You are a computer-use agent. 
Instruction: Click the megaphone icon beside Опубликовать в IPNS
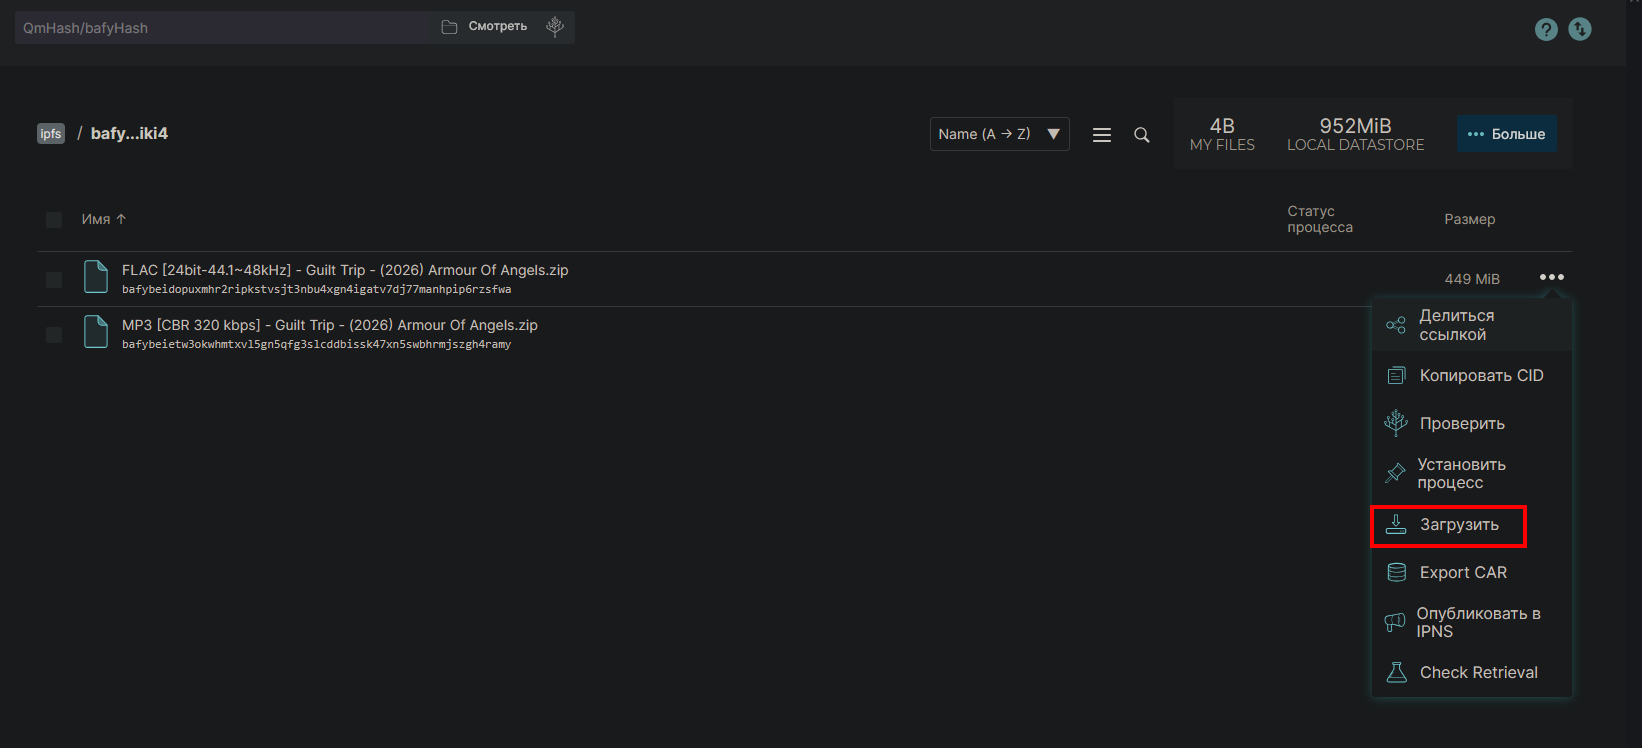pos(1395,622)
